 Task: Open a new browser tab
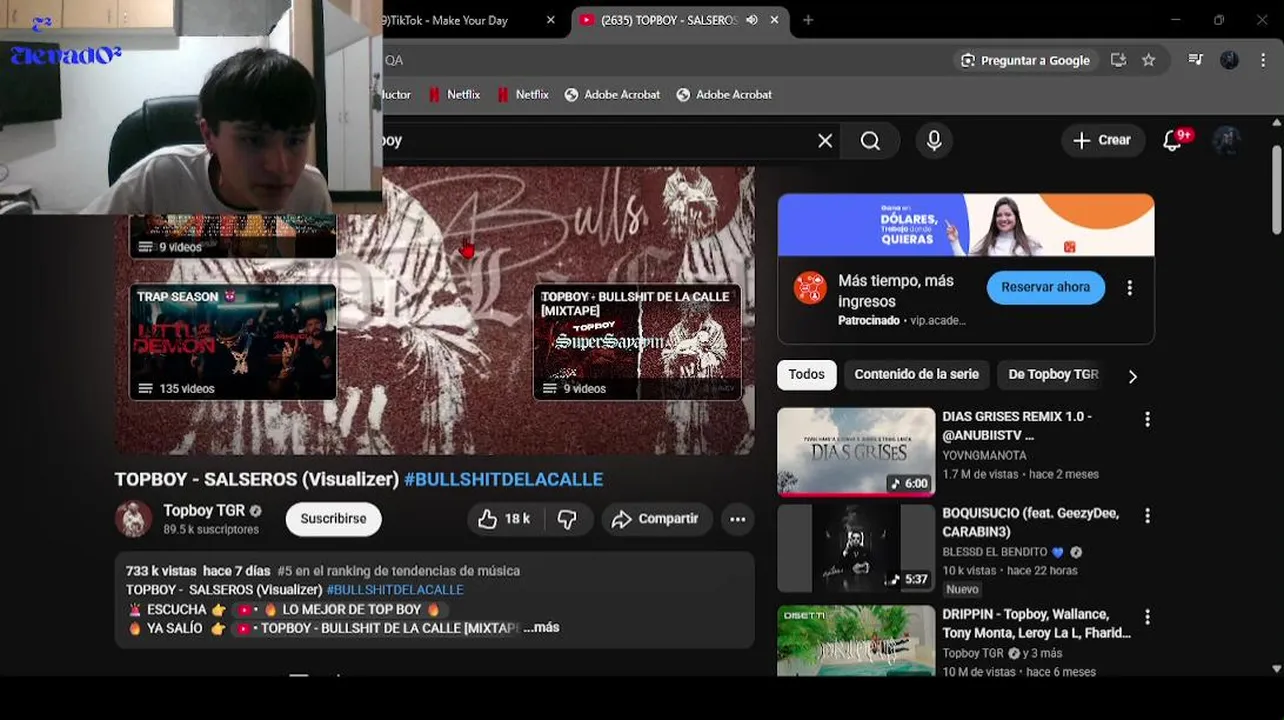point(808,20)
